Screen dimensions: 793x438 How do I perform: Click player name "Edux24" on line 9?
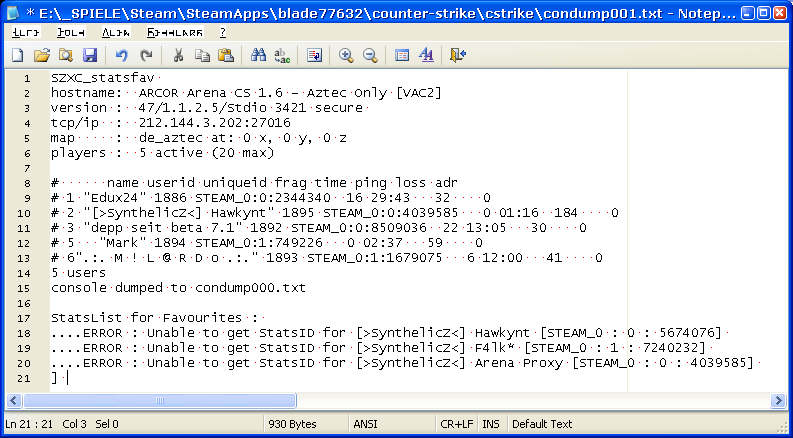[114, 198]
